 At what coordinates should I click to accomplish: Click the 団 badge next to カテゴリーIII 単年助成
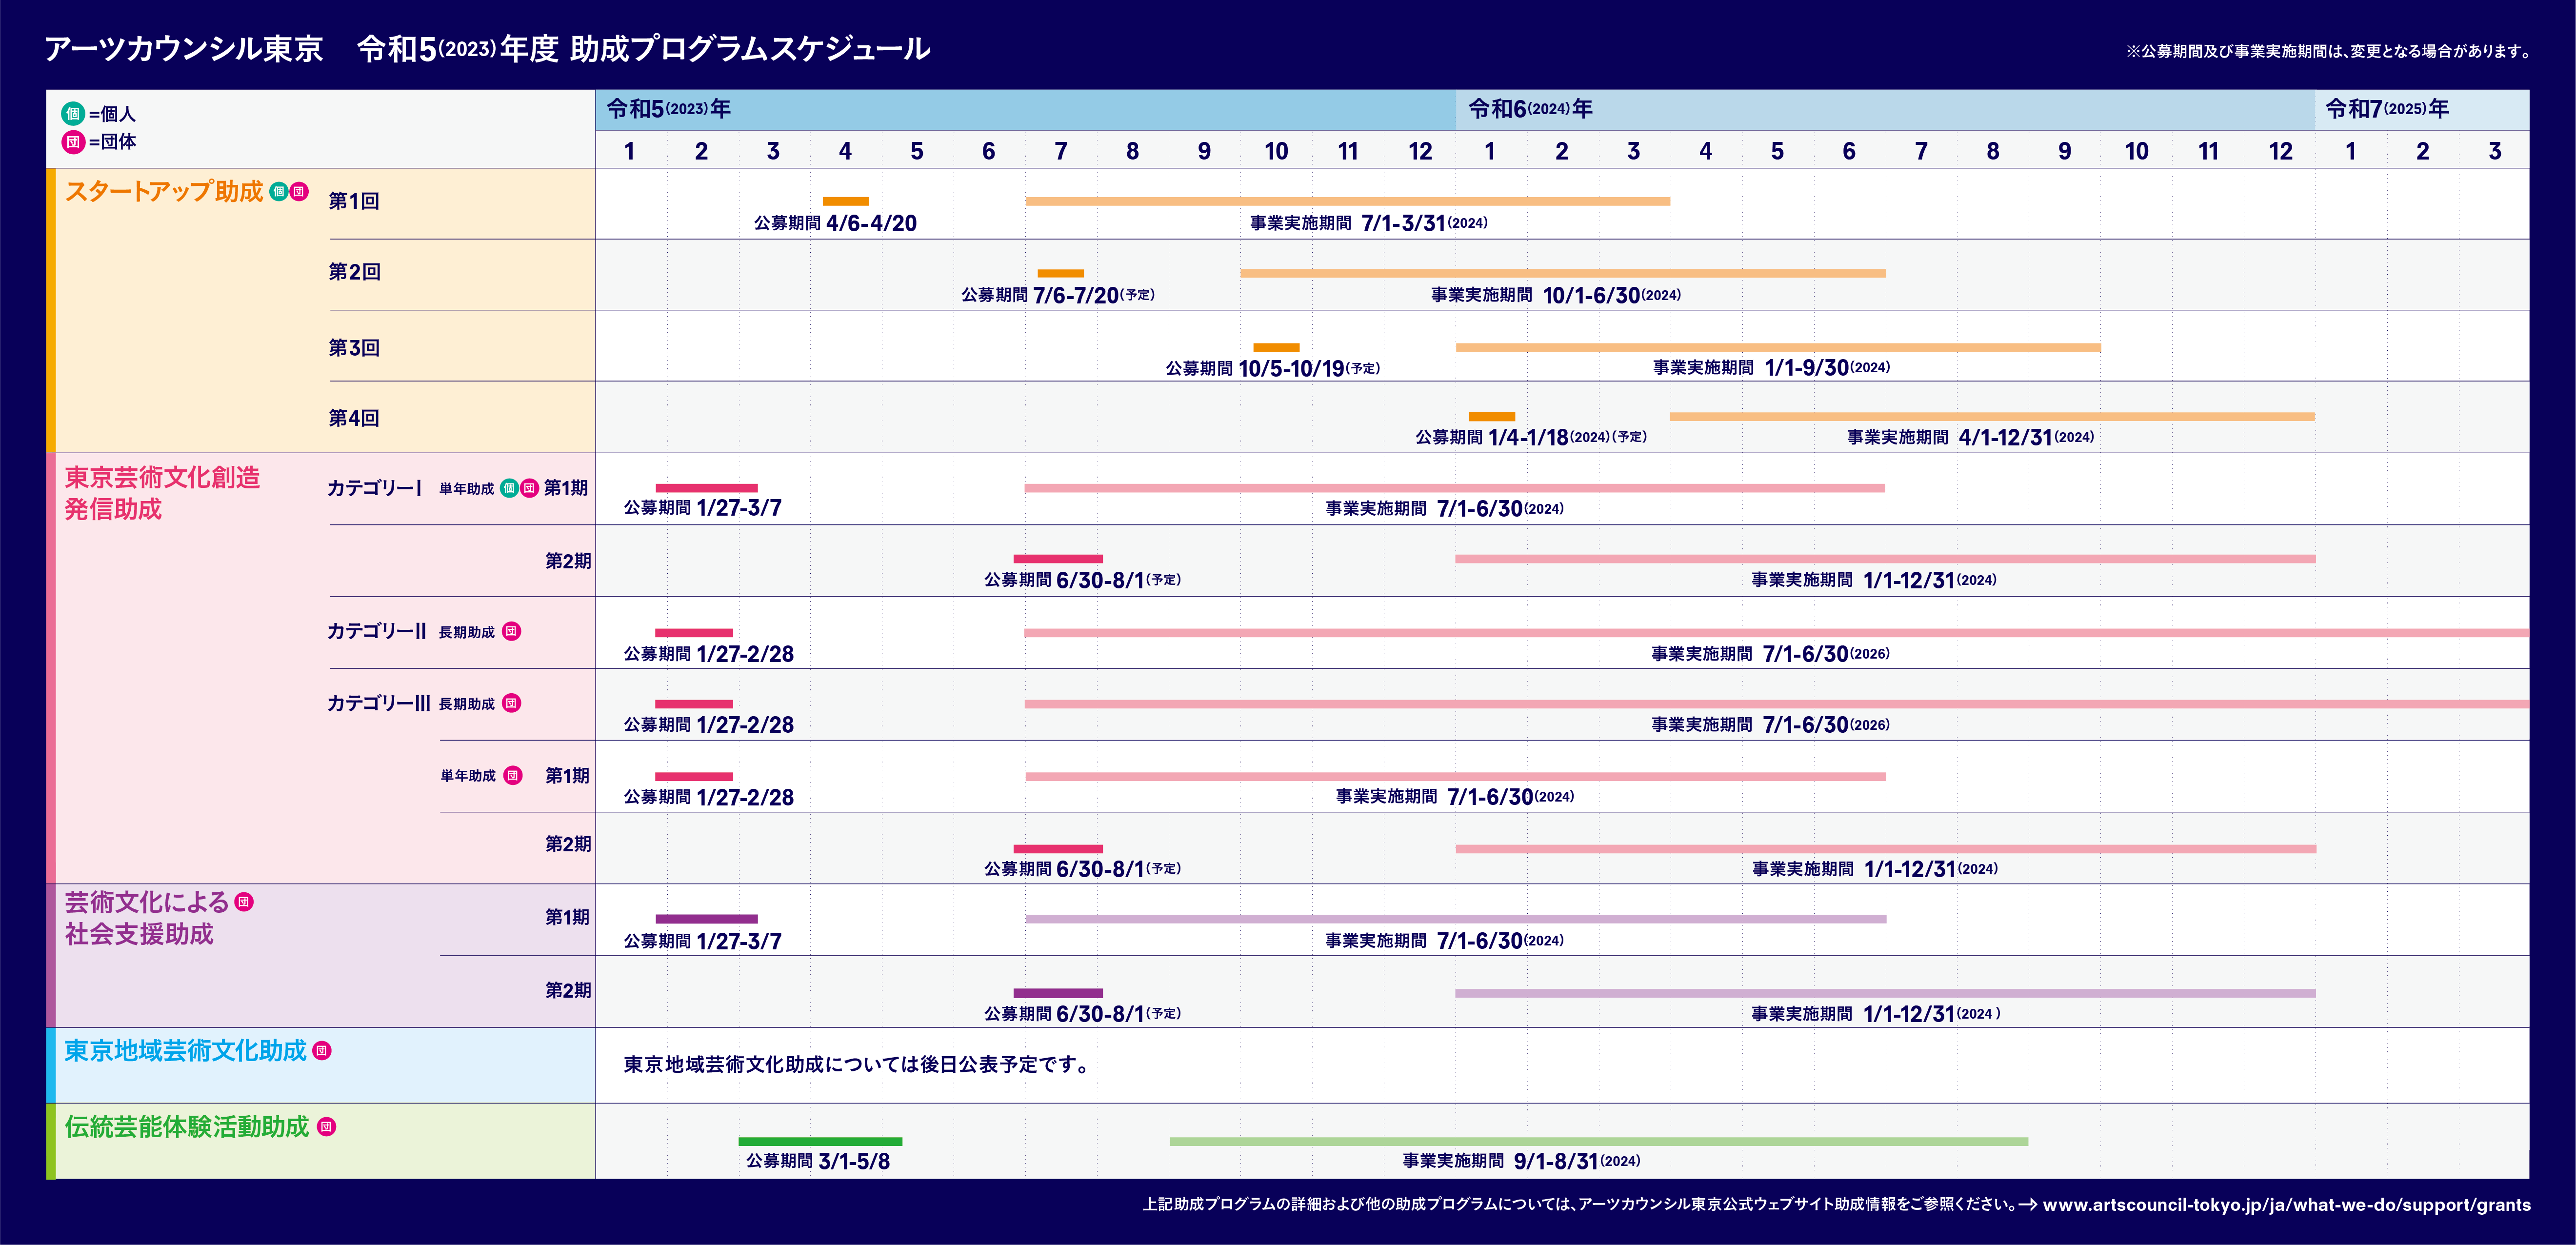pos(513,775)
